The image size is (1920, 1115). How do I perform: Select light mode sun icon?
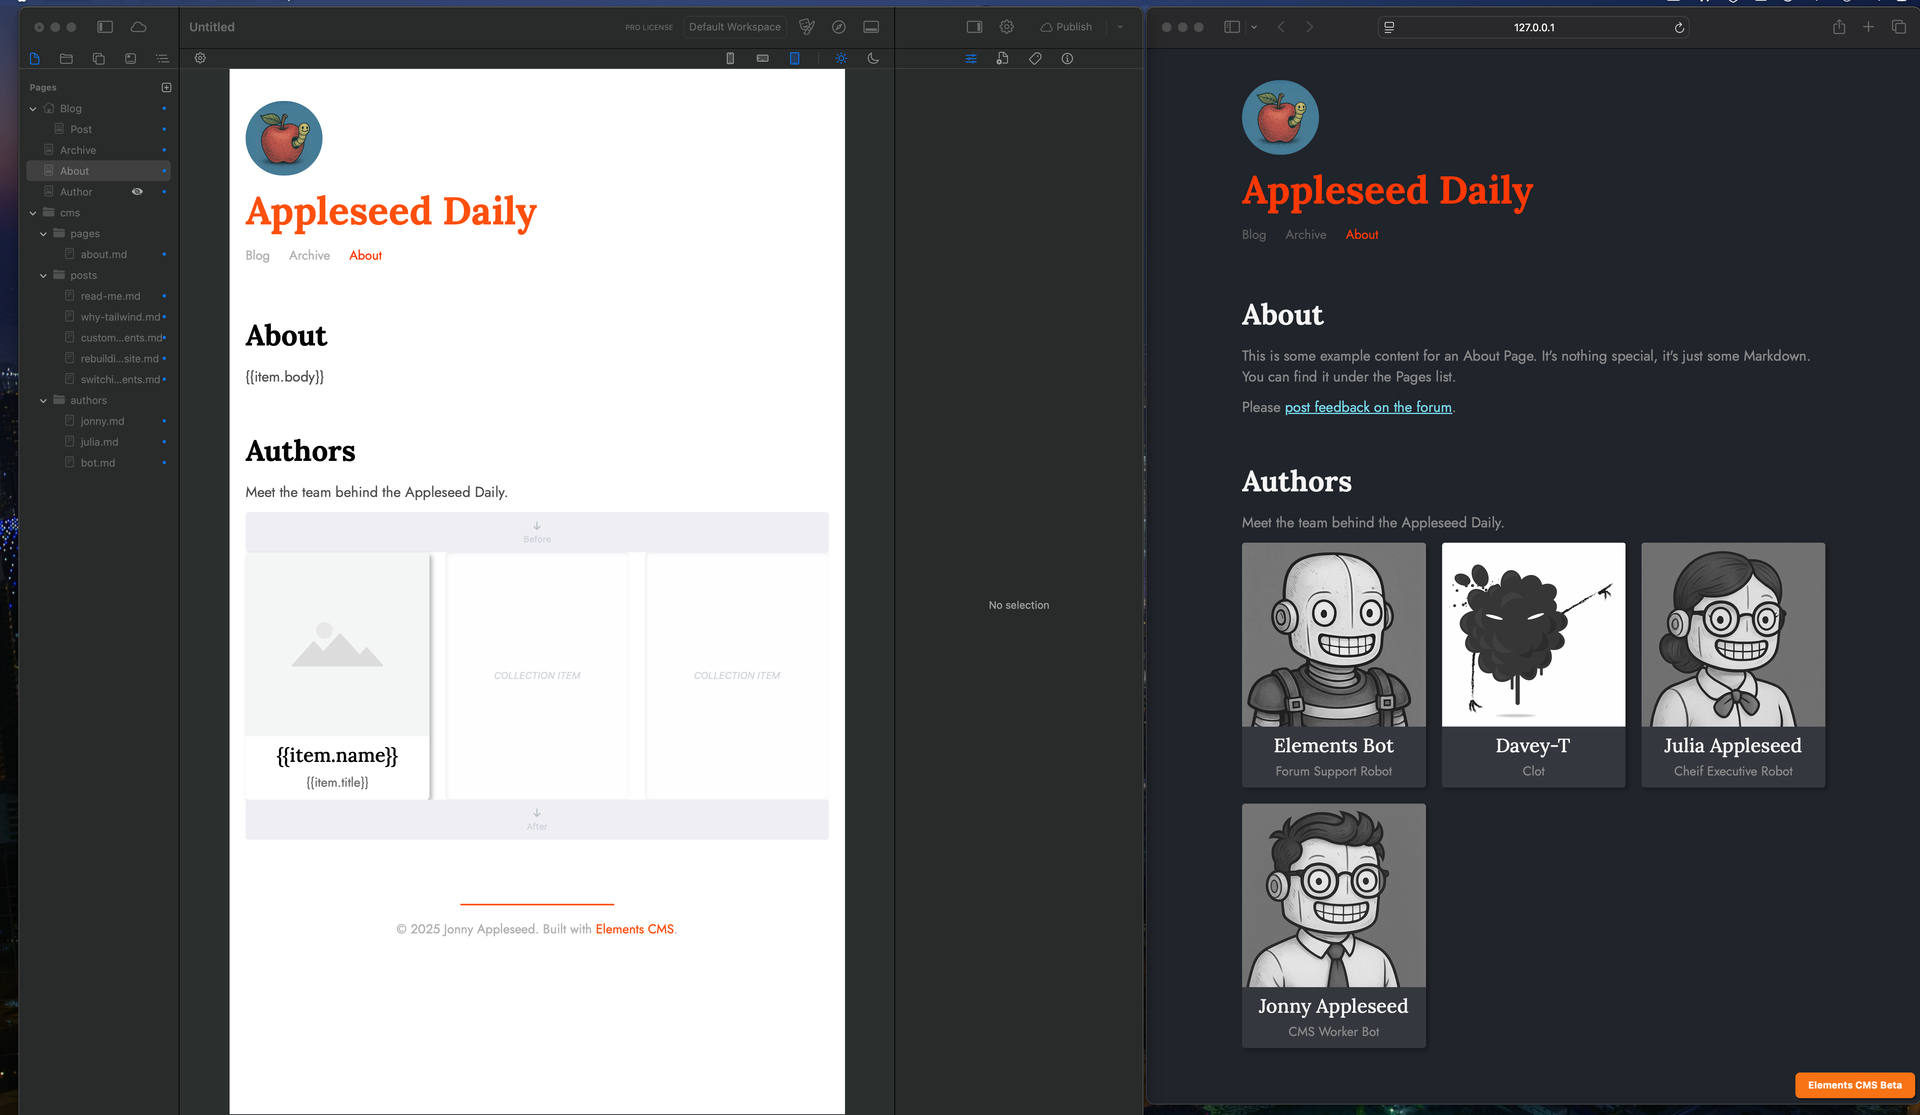(x=841, y=59)
